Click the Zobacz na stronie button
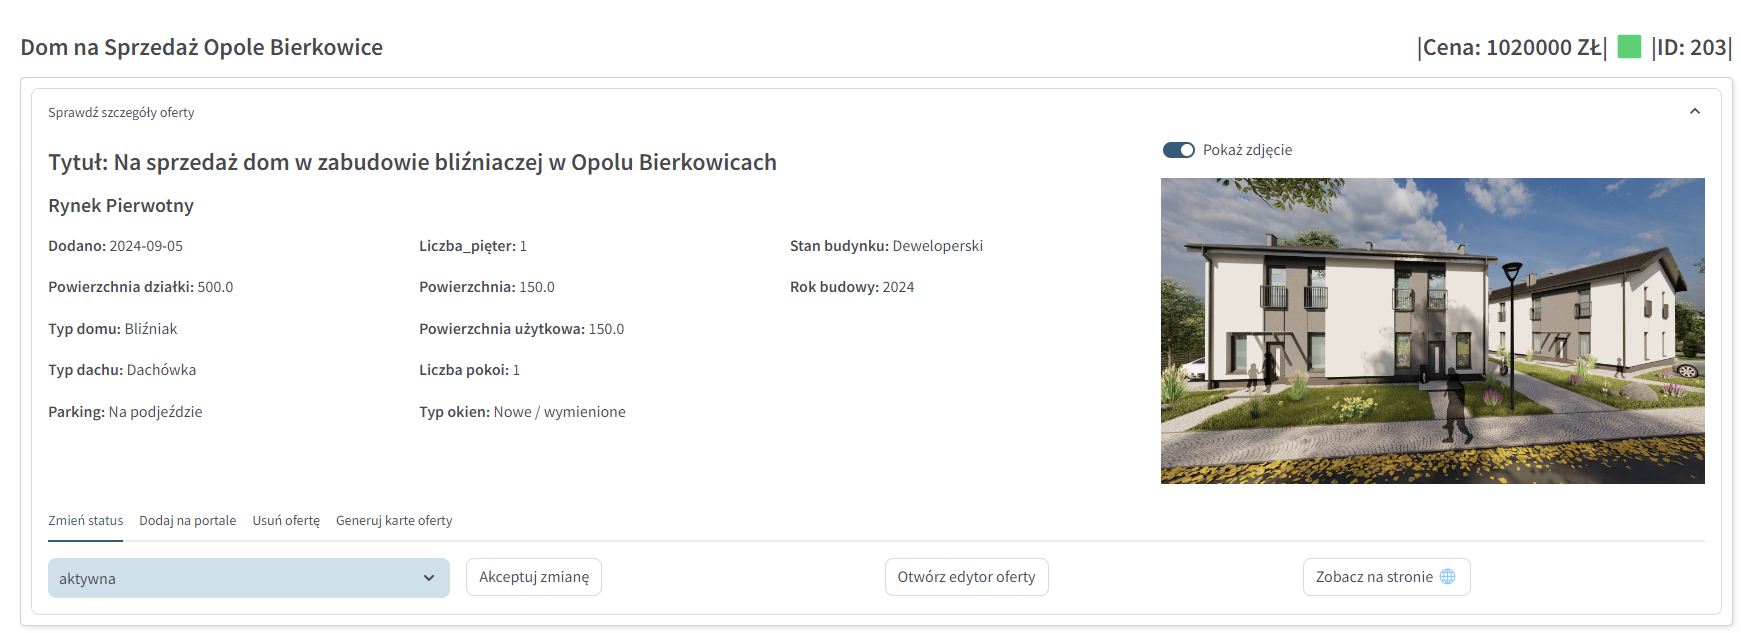The width and height of the screenshot is (1741, 633). pyautogui.click(x=1387, y=577)
